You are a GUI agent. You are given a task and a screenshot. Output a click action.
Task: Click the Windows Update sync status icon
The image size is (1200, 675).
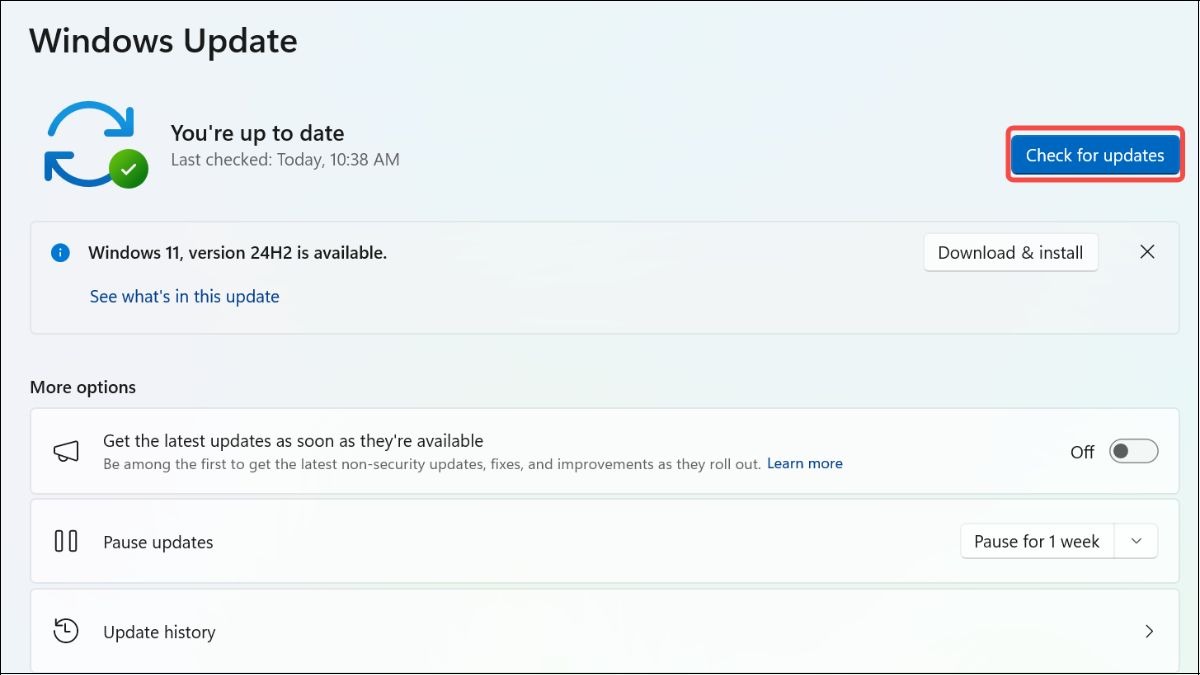pos(95,144)
